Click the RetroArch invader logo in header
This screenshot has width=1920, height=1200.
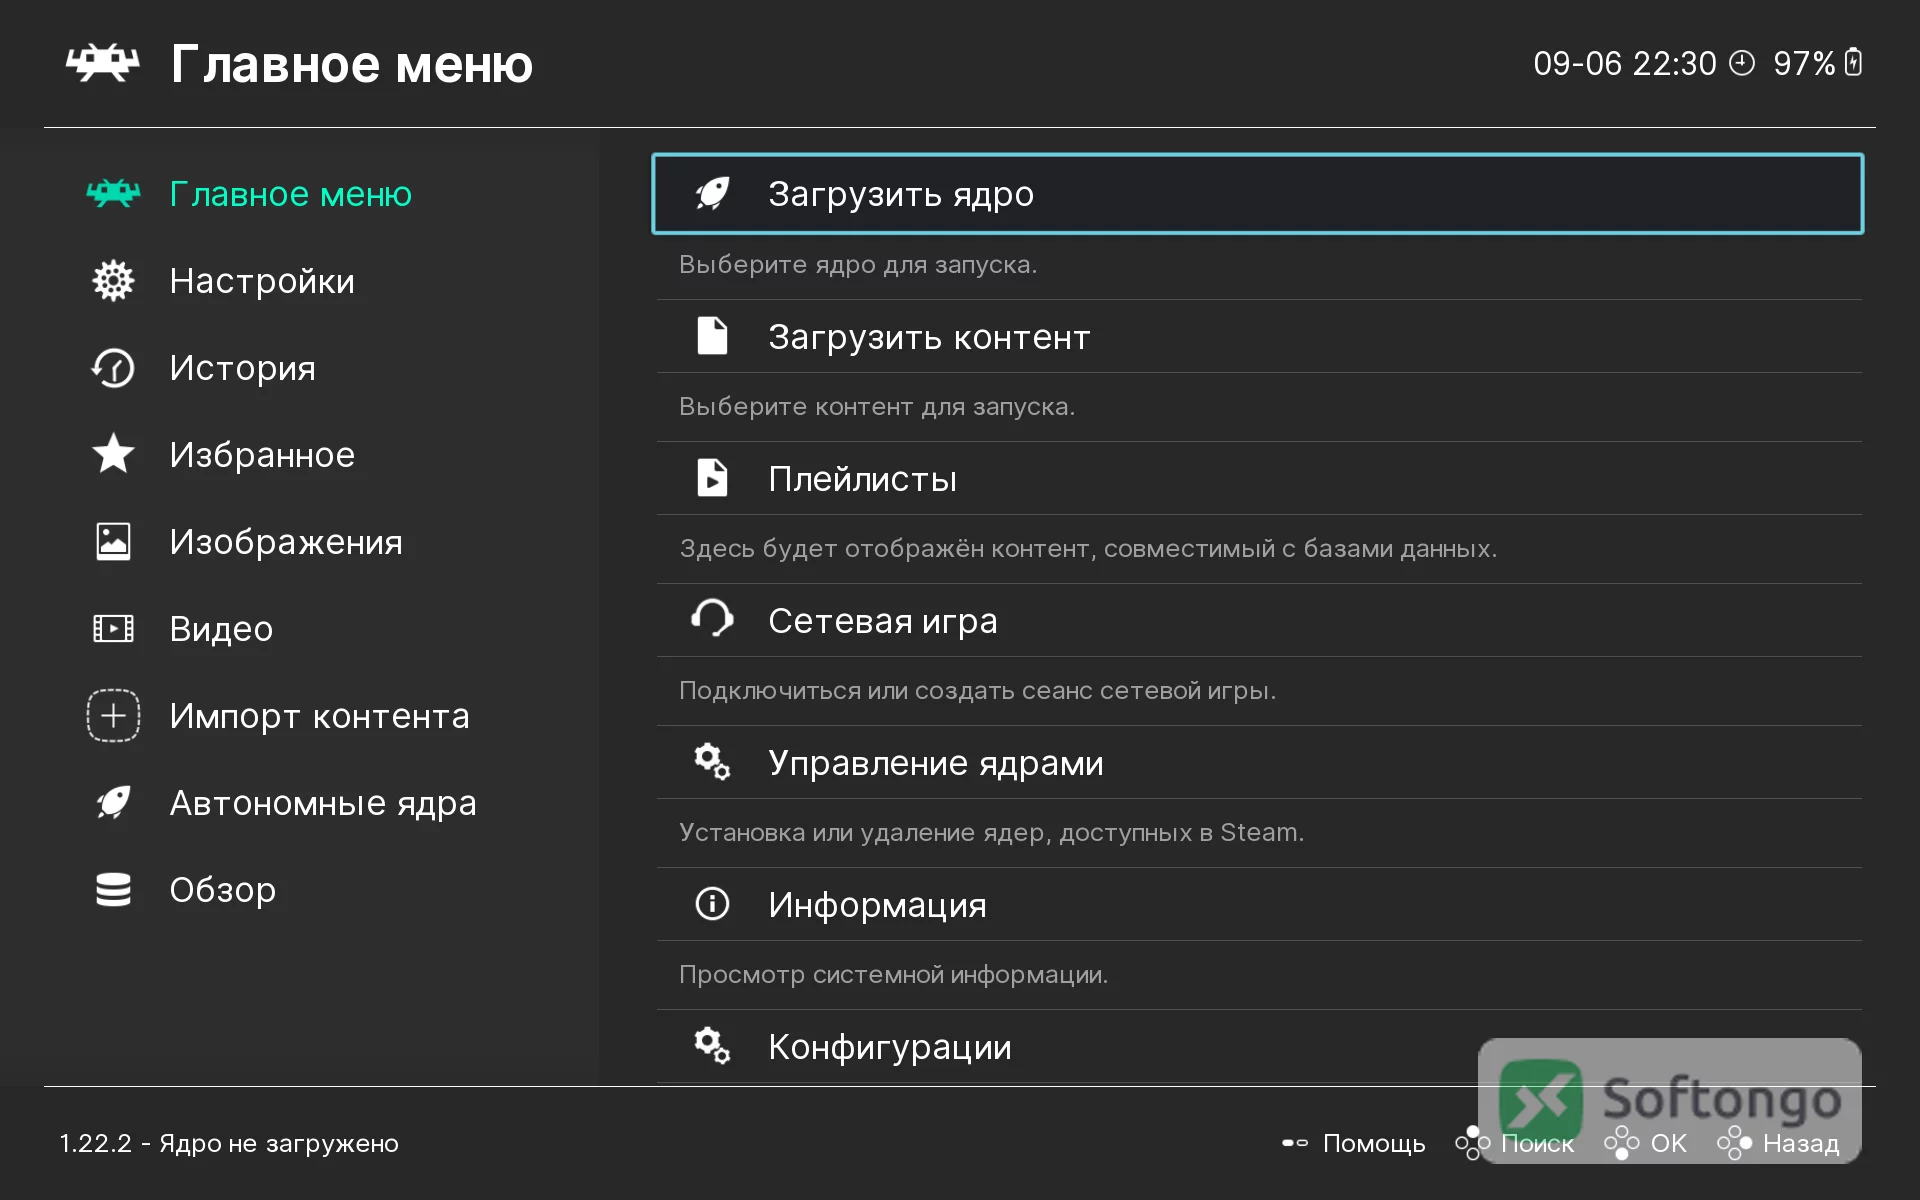[102, 63]
